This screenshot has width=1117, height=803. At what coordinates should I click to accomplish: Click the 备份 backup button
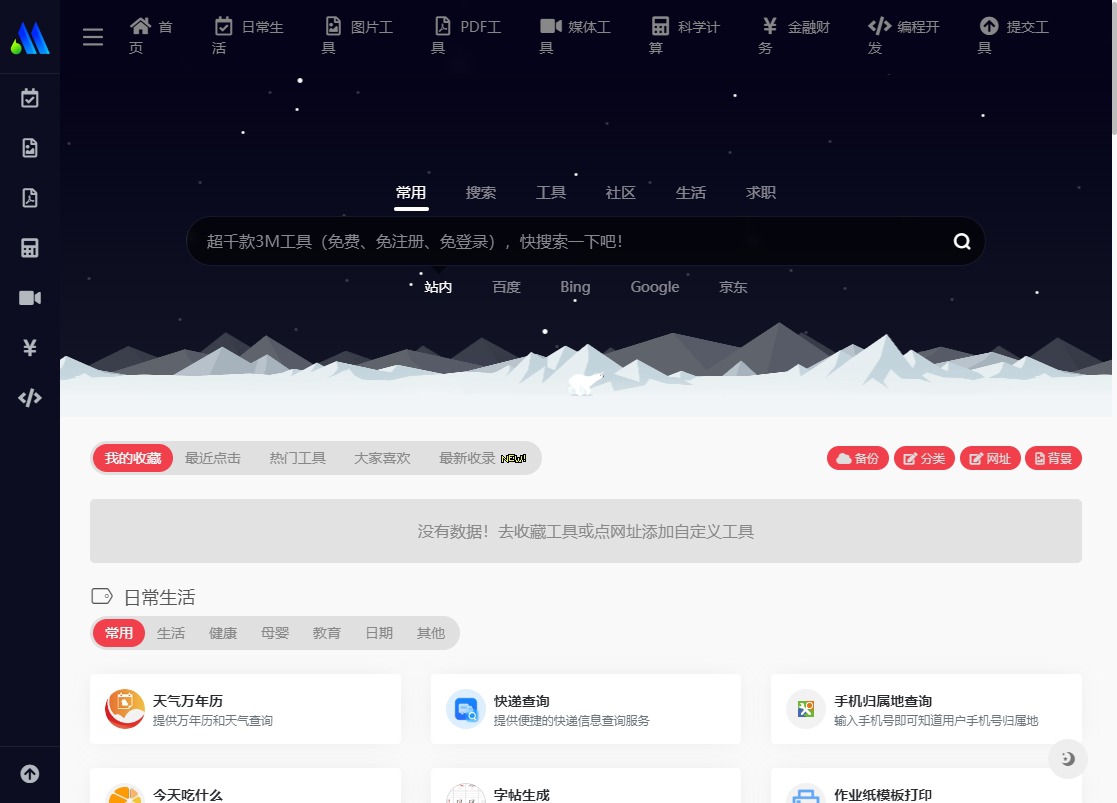click(858, 458)
